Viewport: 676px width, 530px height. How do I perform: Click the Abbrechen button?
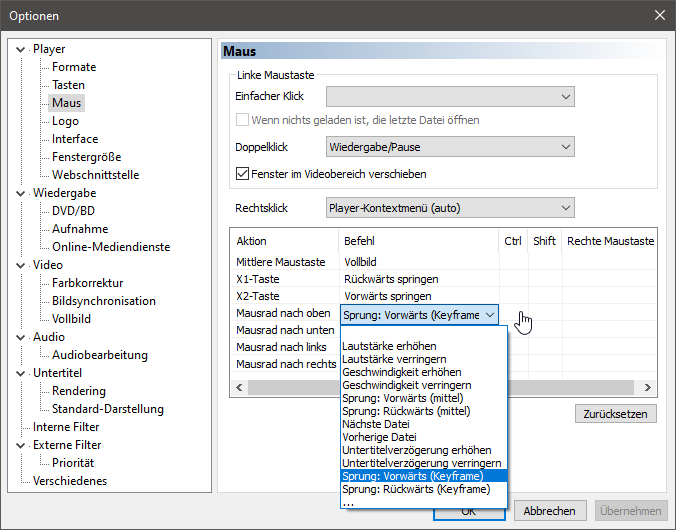coord(550,511)
